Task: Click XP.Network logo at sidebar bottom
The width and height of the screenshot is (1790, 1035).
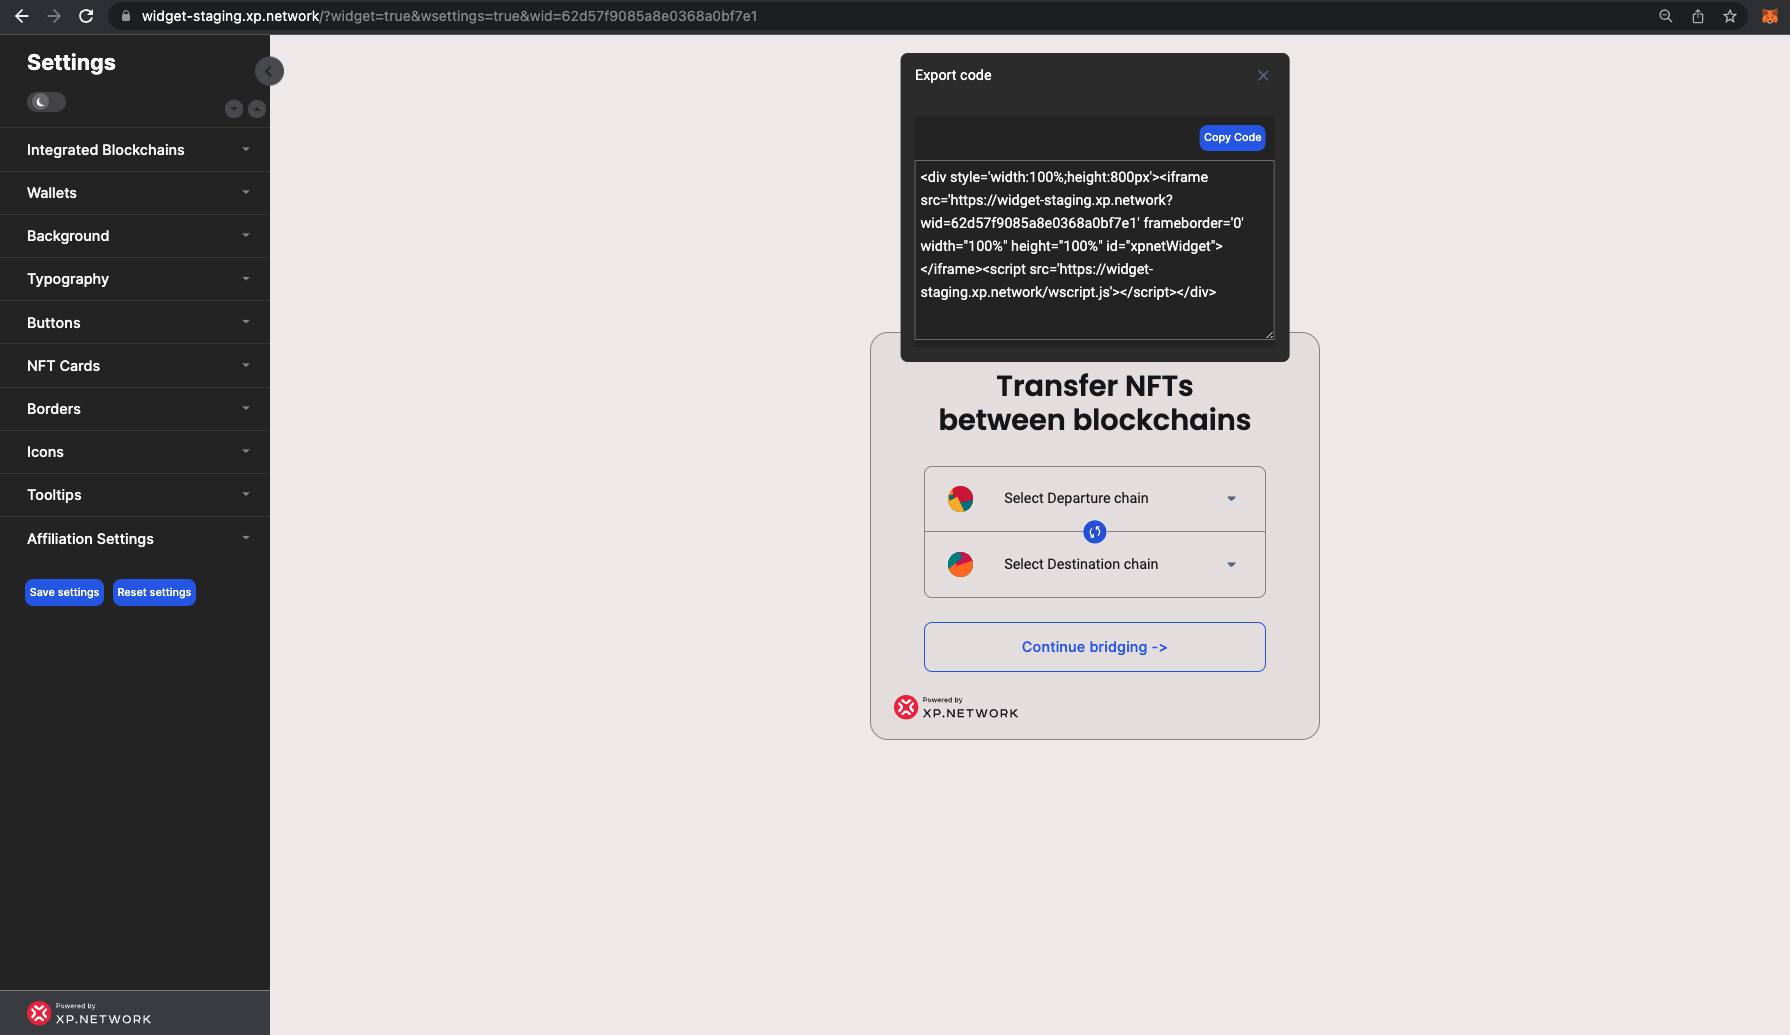Action: click(89, 1013)
